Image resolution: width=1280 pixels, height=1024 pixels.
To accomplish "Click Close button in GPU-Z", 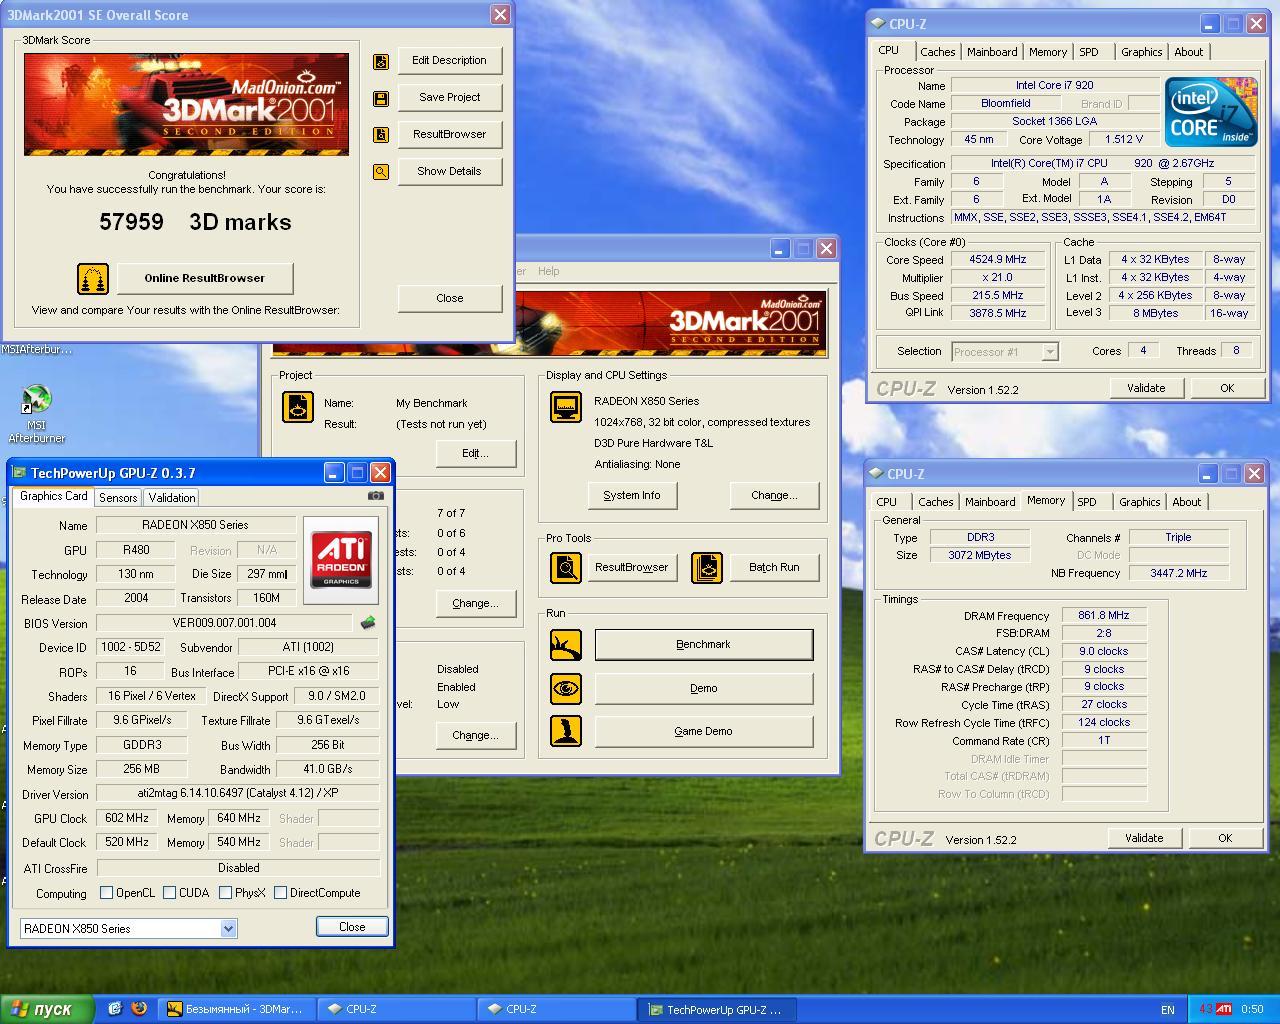I will click(x=352, y=927).
